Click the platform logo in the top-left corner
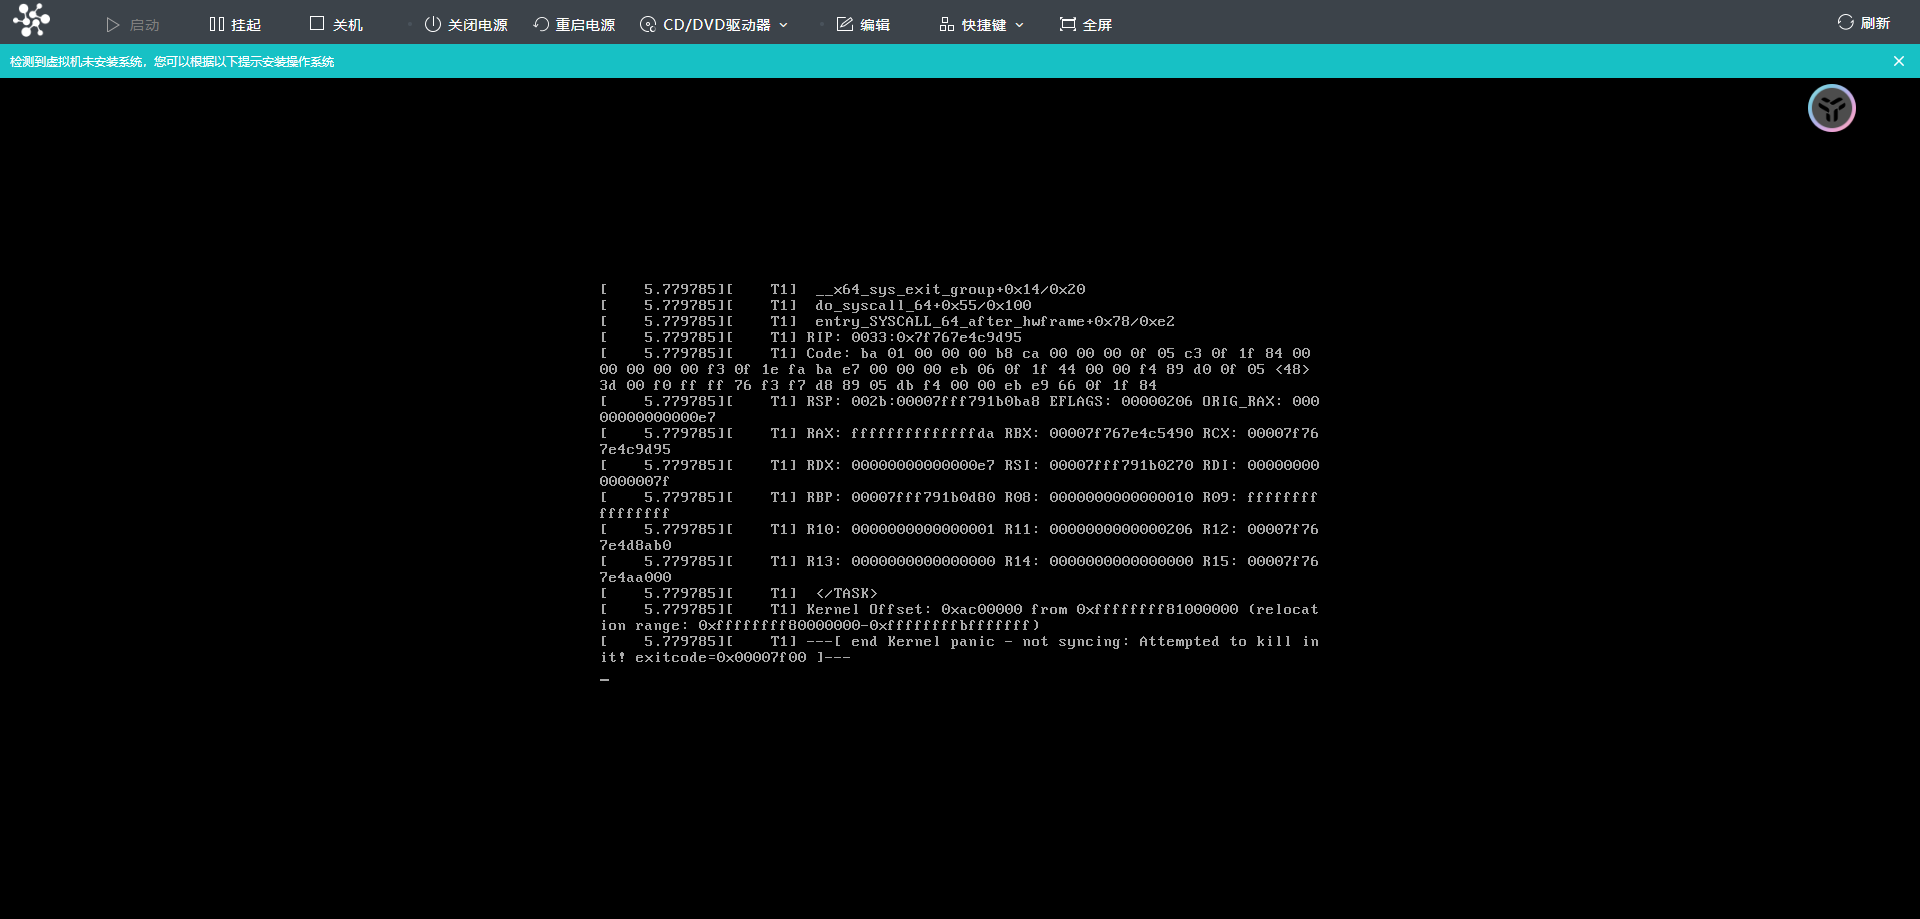Viewport: 1920px width, 919px height. coord(31,20)
